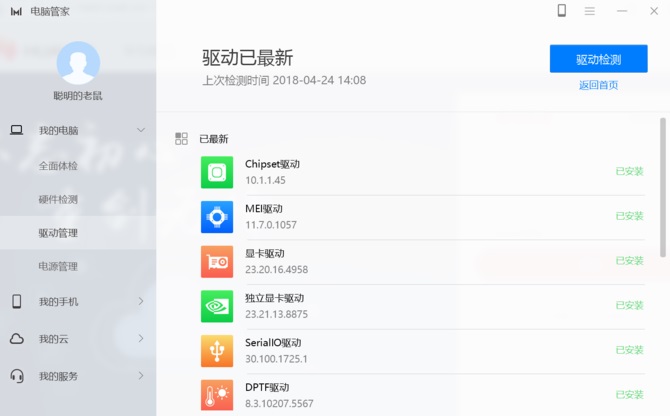This screenshot has width=670, height=416.
Task: Click the user avatar profile picture
Action: 78,63
